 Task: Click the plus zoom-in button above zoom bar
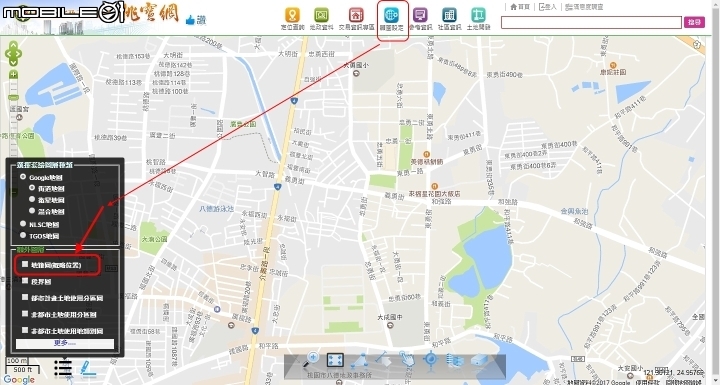pos(14,74)
